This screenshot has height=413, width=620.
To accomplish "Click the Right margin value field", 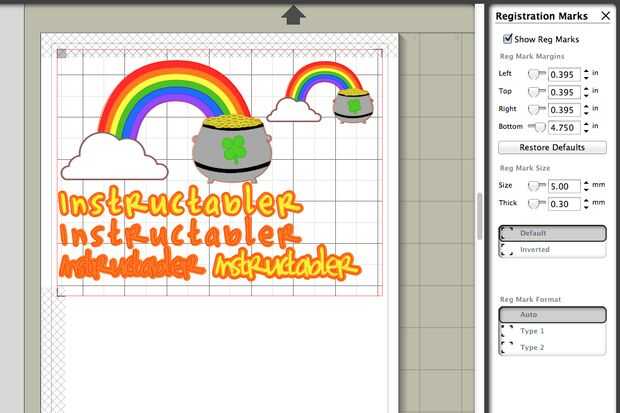I will pyautogui.click(x=564, y=110).
